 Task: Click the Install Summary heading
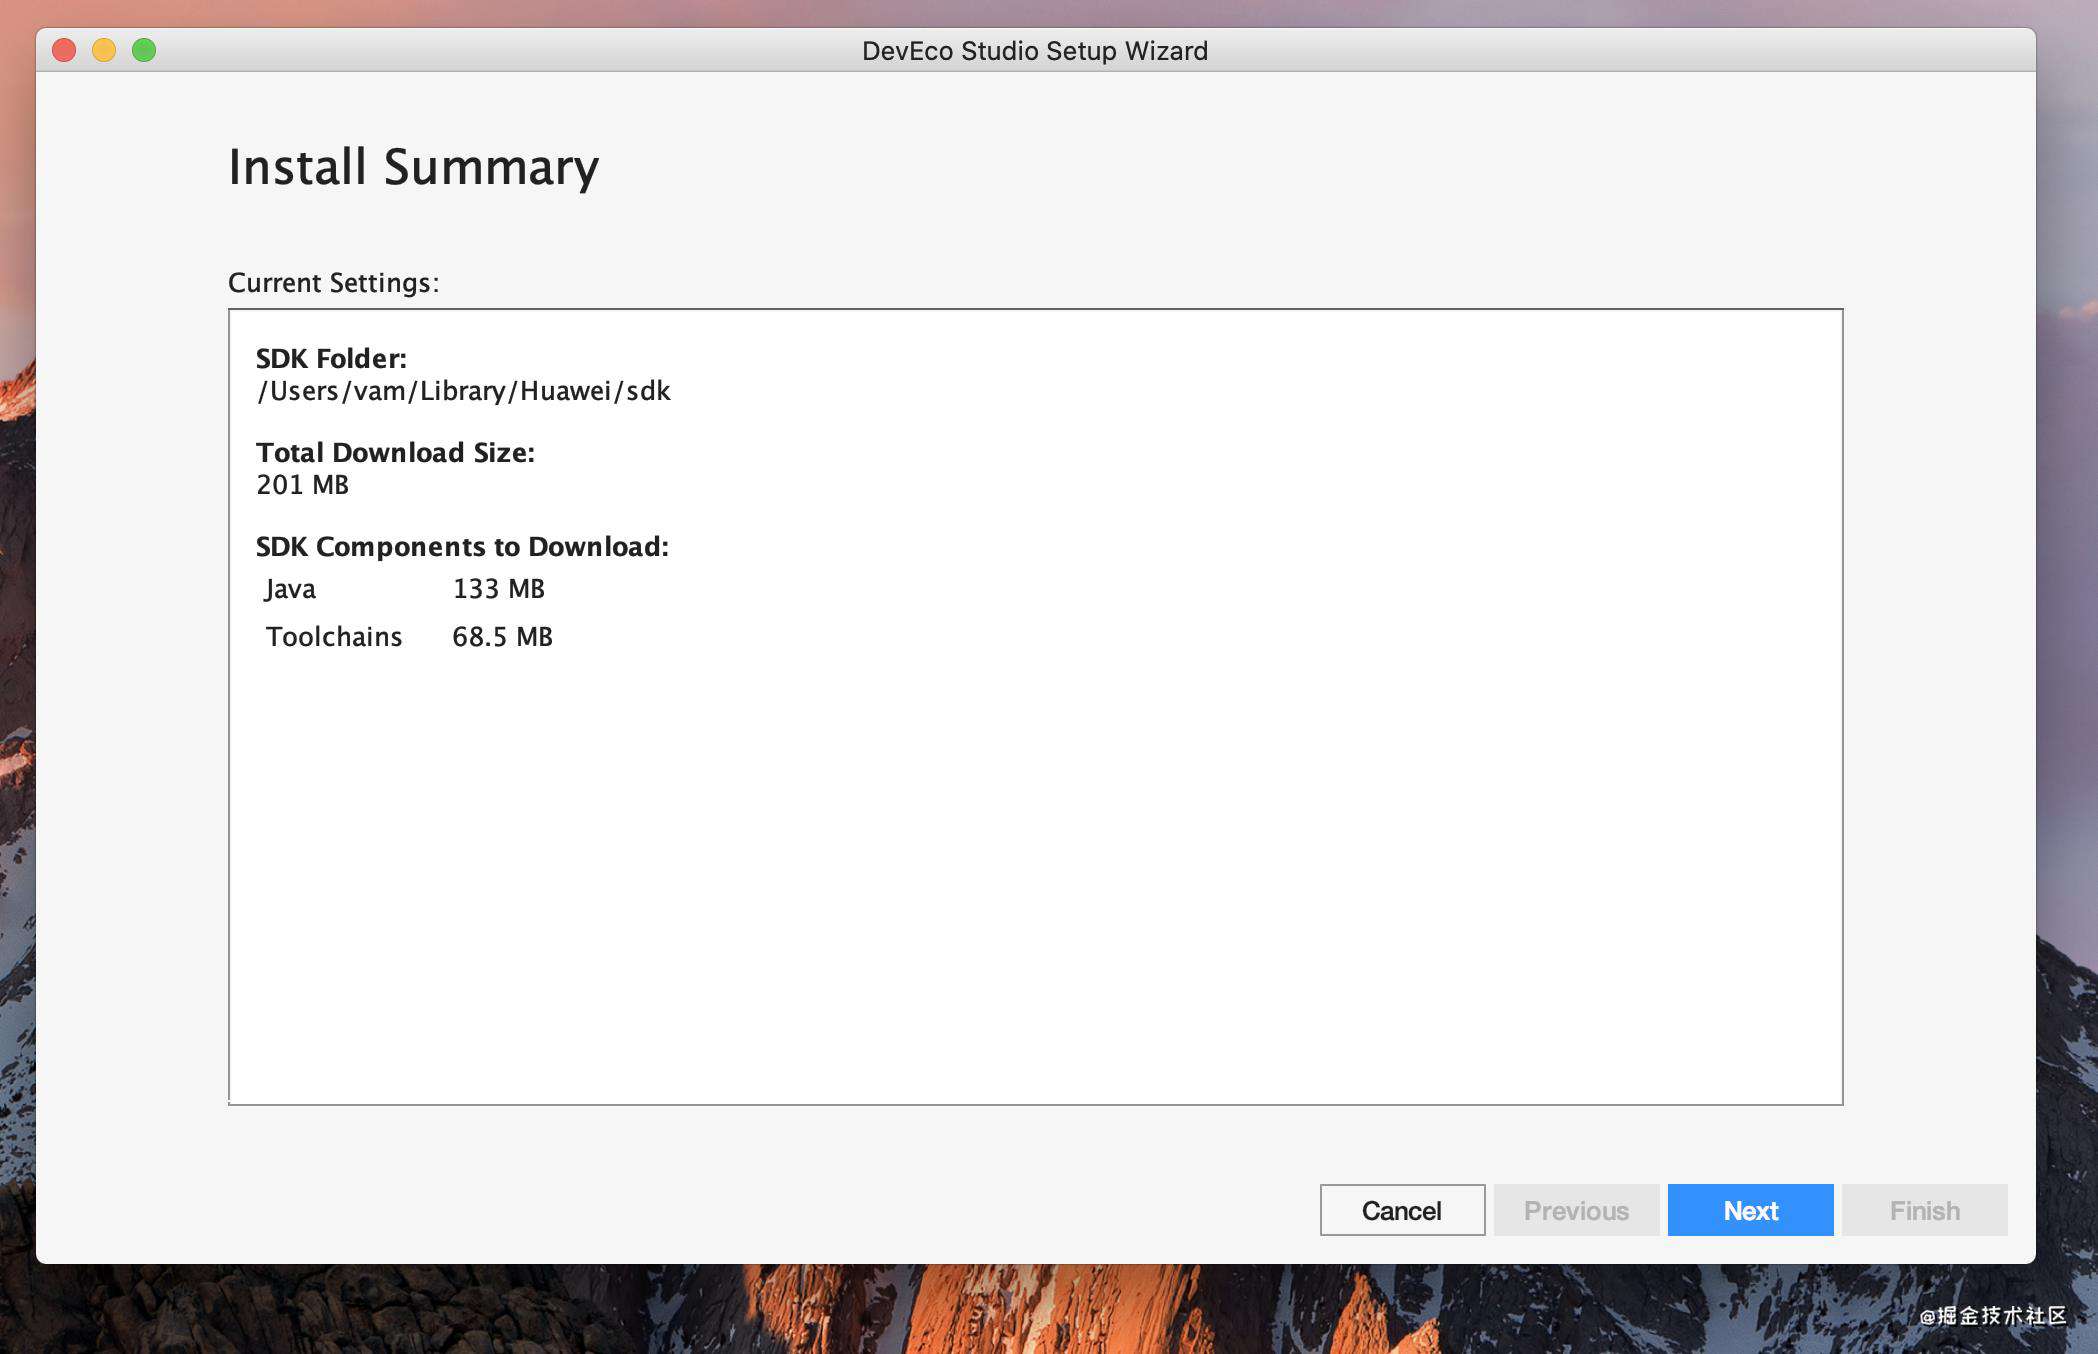pos(413,167)
